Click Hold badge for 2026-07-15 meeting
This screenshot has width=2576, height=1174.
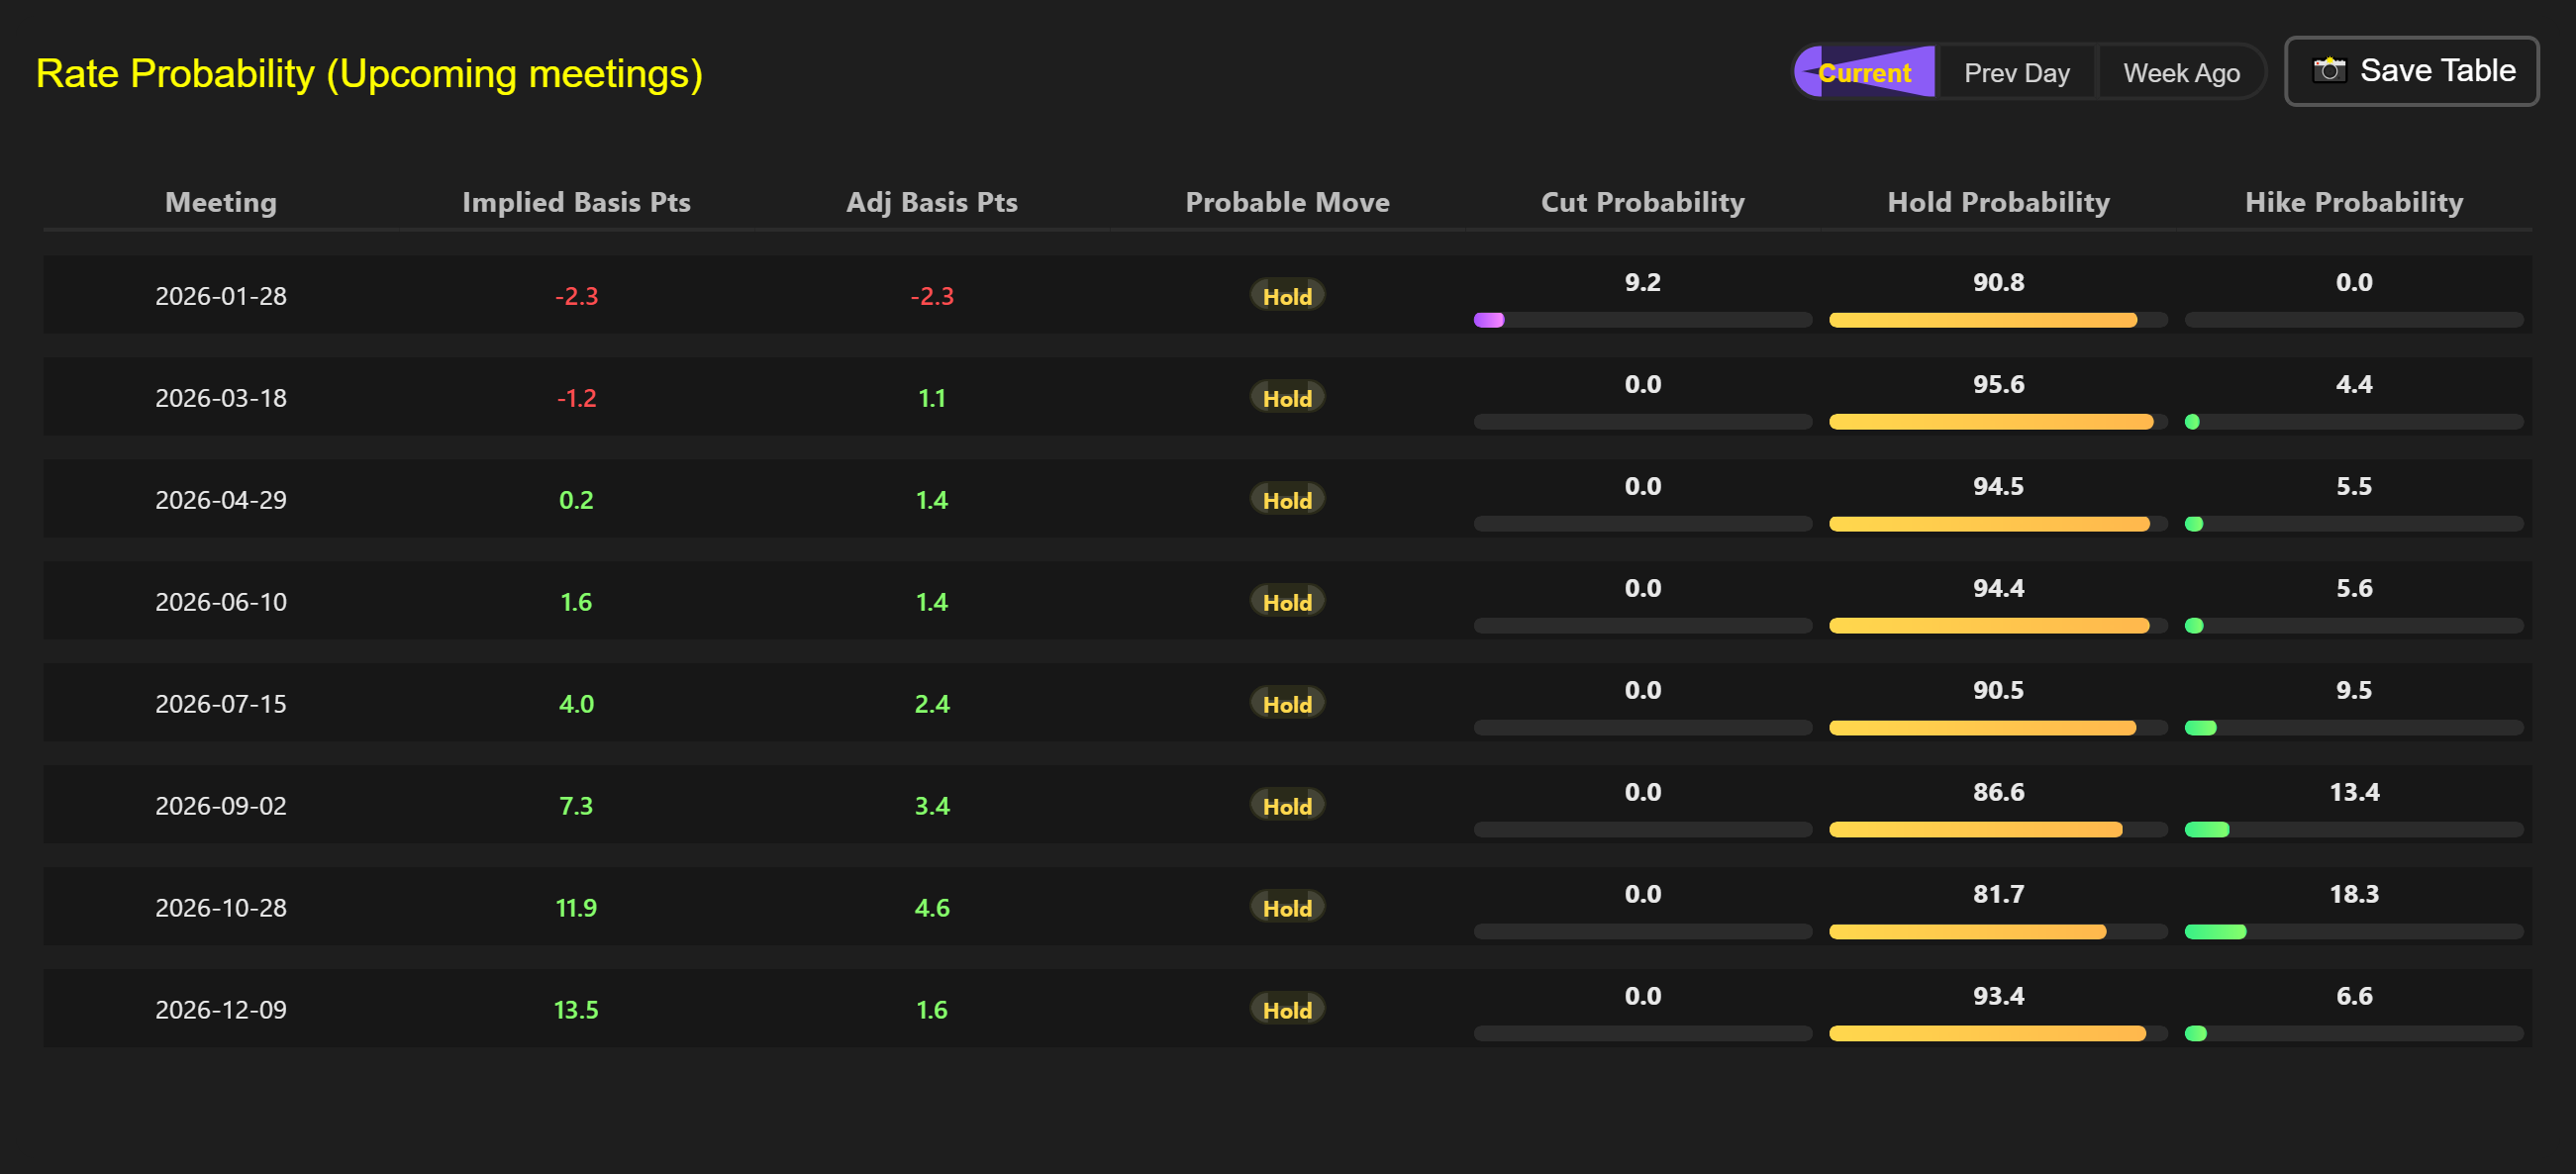(1287, 704)
